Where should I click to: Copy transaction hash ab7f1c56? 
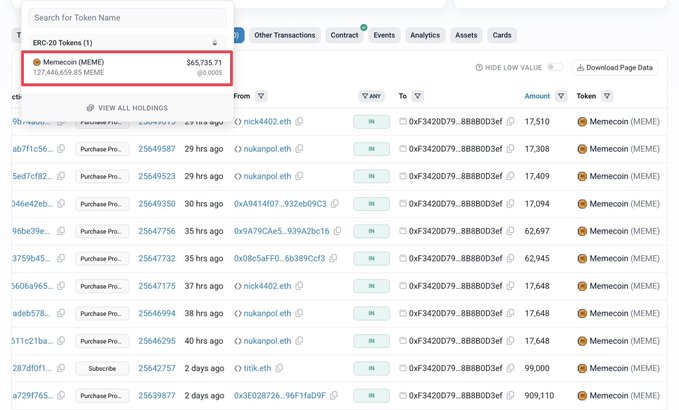click(x=61, y=149)
